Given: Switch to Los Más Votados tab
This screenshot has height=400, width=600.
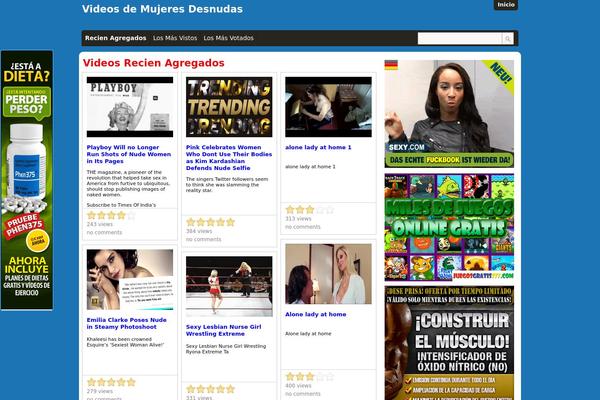Looking at the screenshot, I should 228,38.
